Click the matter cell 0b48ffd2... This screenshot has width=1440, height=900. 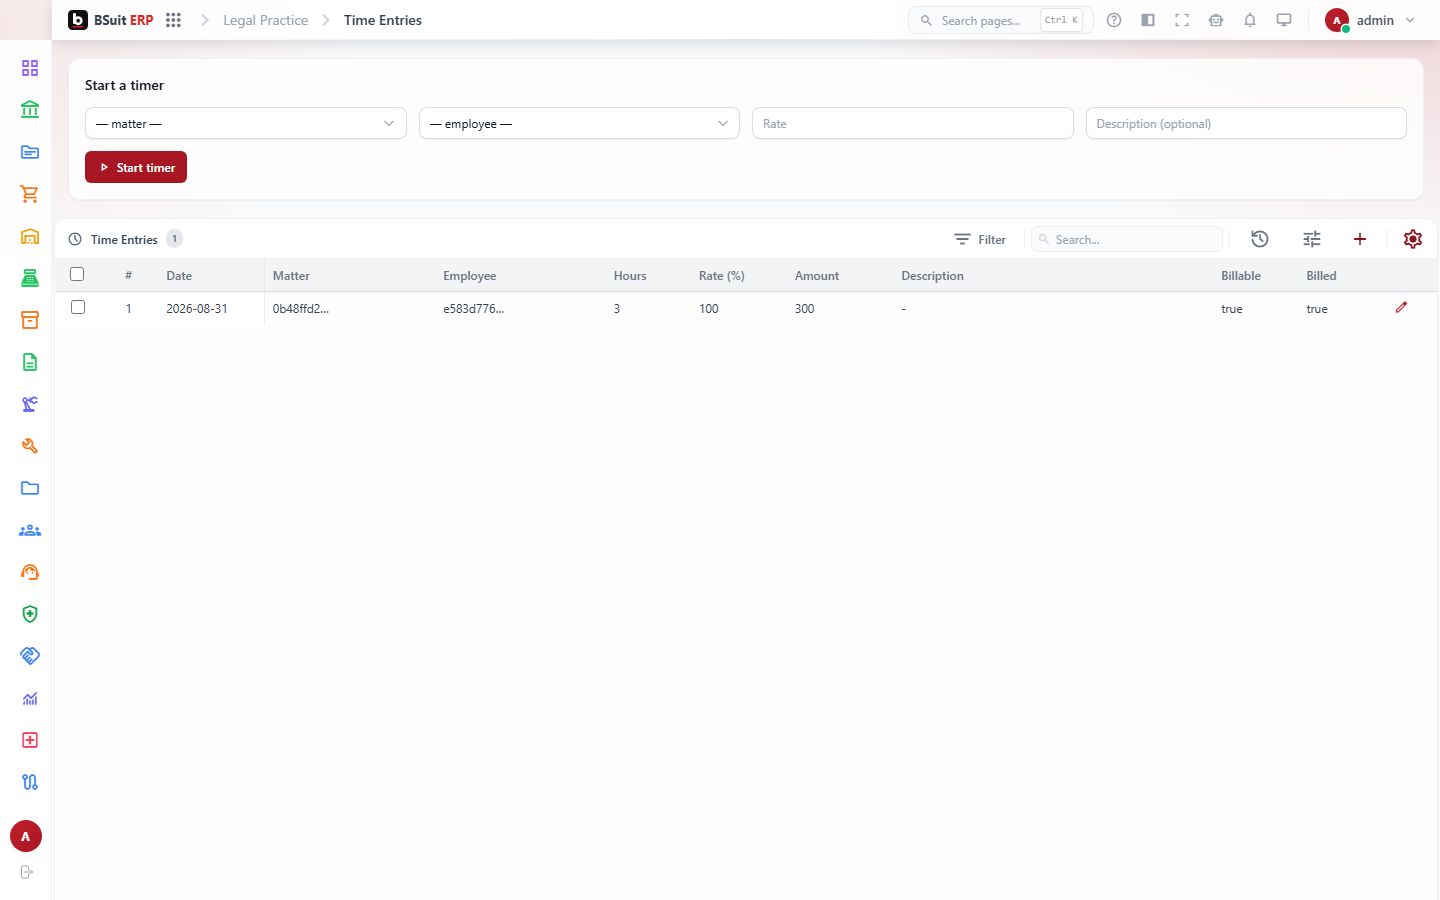pos(301,308)
